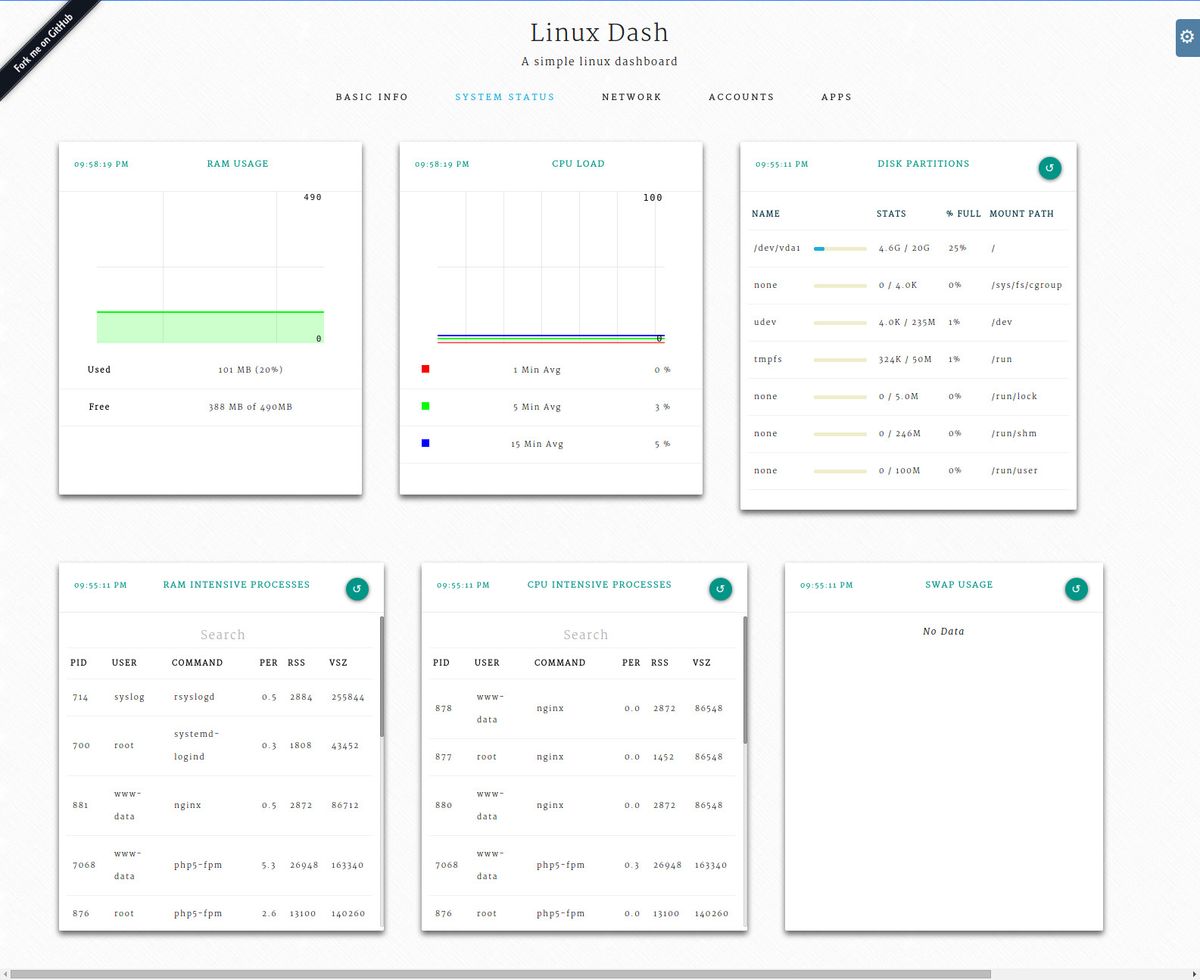Click the CPU Load widget title
The image size is (1200, 980).
578,164
